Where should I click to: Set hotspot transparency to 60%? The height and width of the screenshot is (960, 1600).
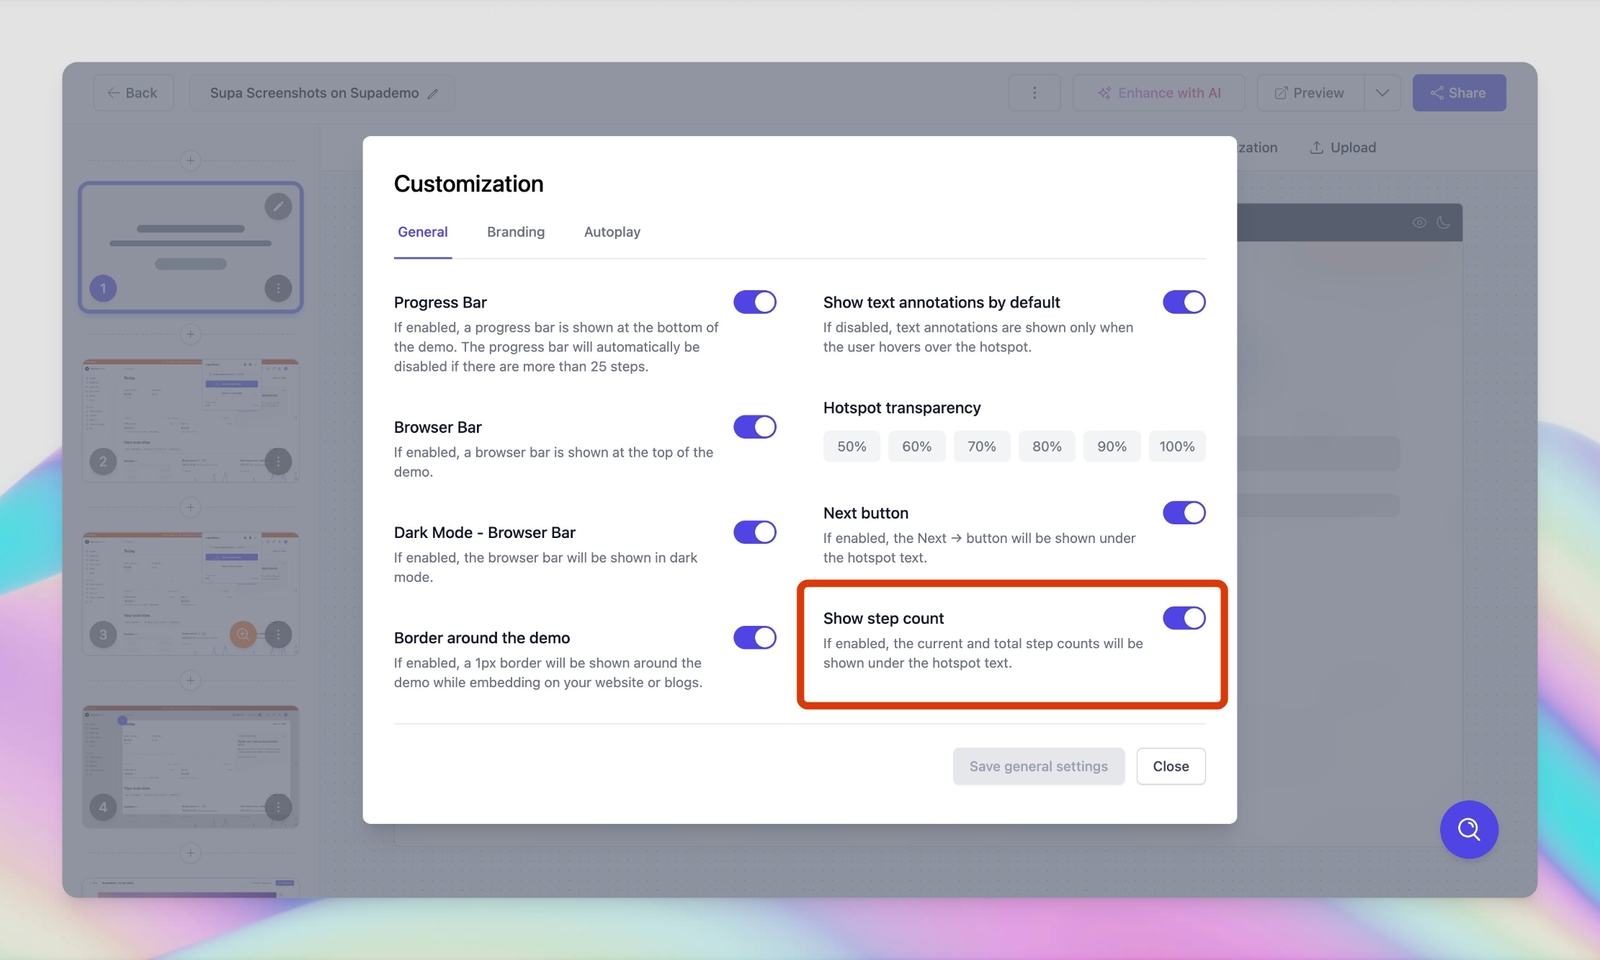pyautogui.click(x=917, y=446)
